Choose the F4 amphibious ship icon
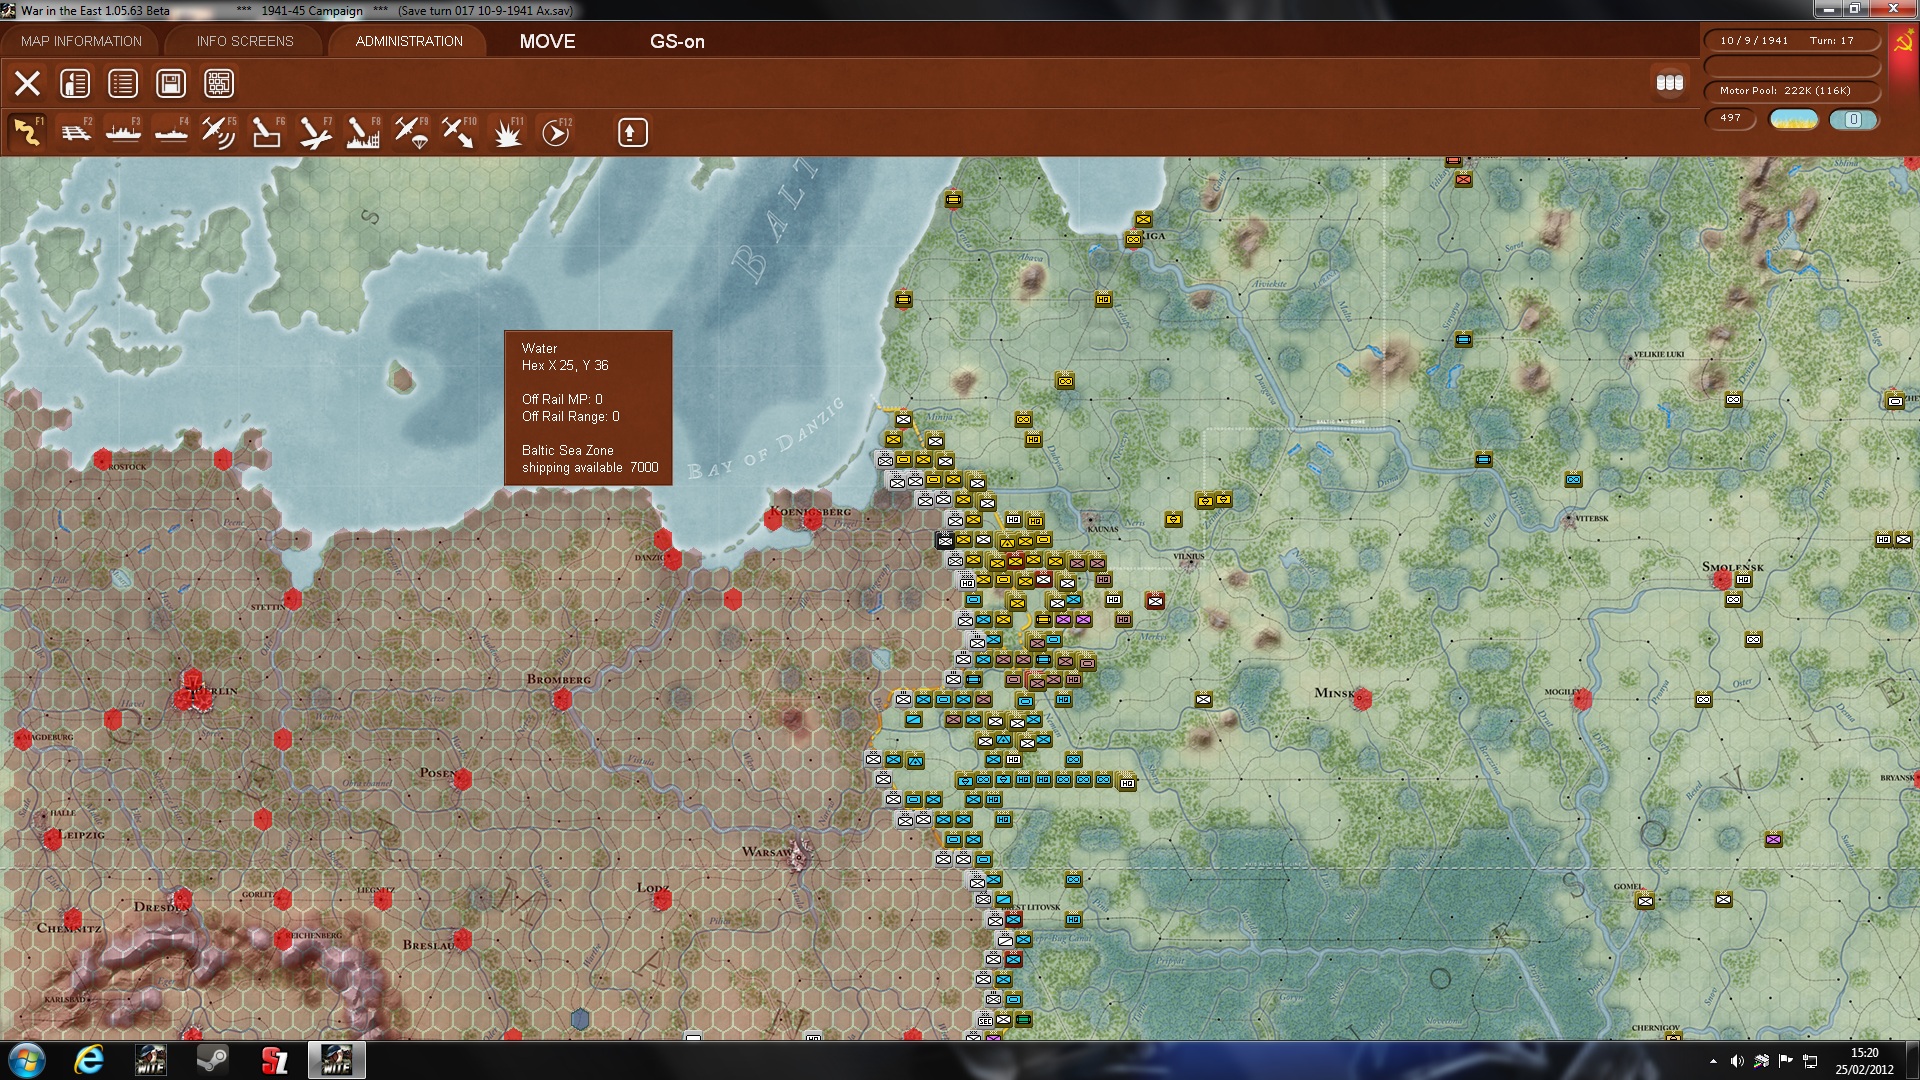 tap(171, 132)
